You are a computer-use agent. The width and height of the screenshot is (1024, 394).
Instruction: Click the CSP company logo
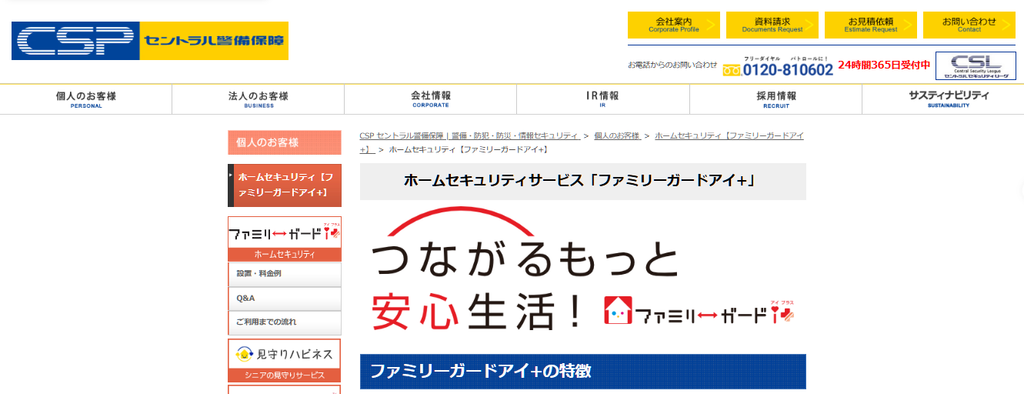[x=150, y=41]
